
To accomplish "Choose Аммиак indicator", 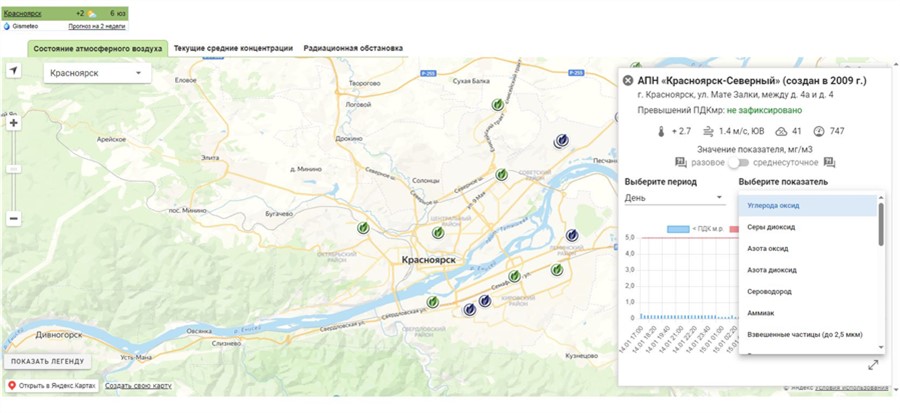I will click(x=808, y=313).
